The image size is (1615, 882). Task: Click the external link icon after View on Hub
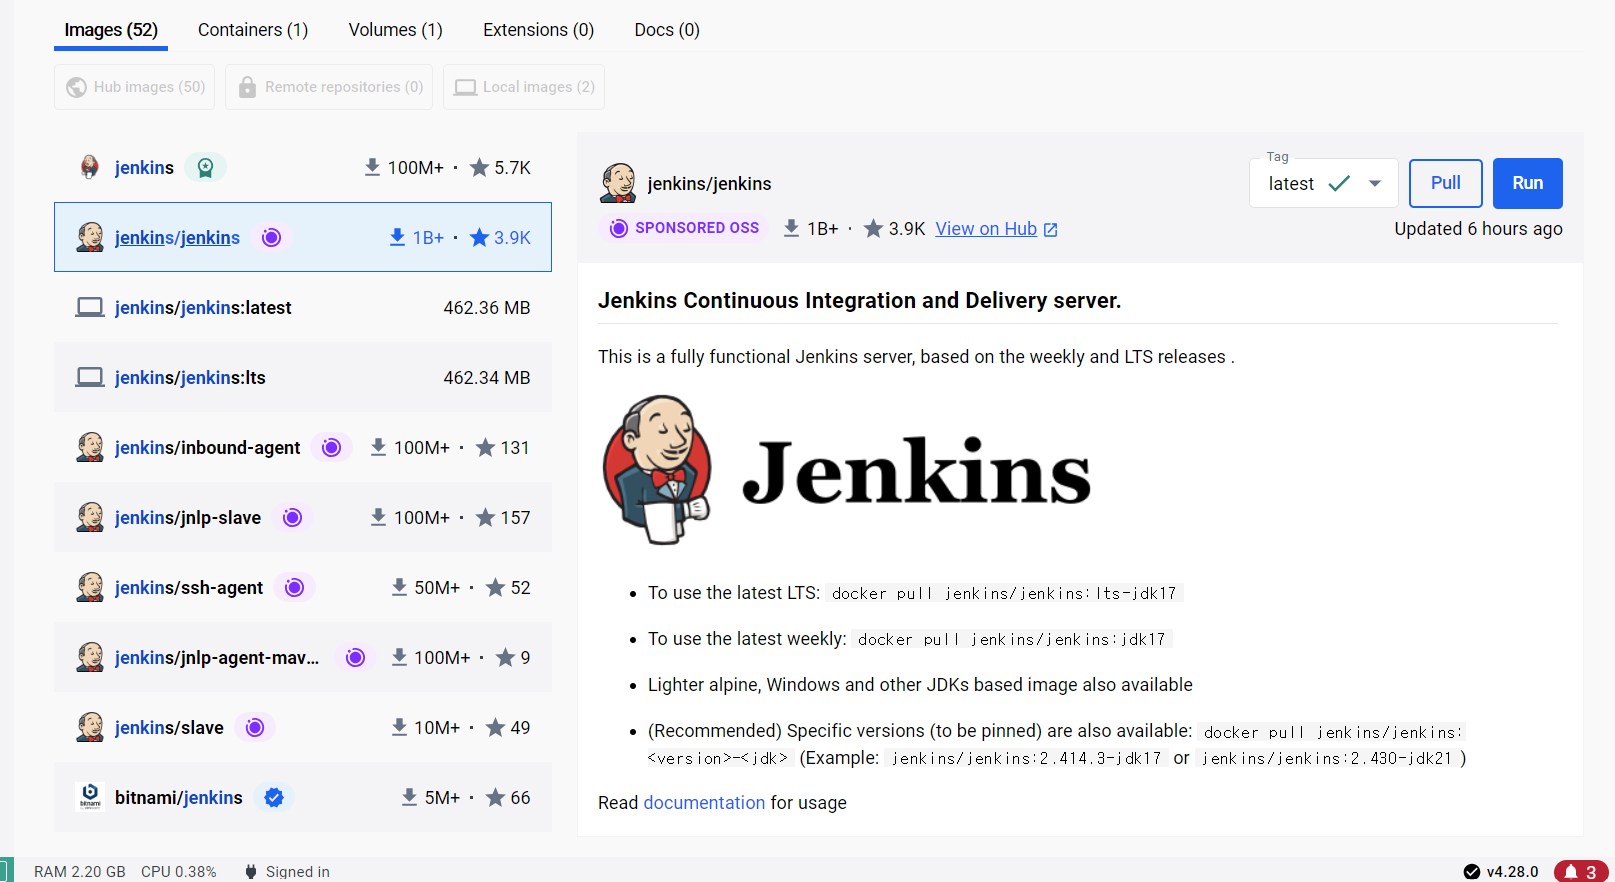pyautogui.click(x=1051, y=230)
